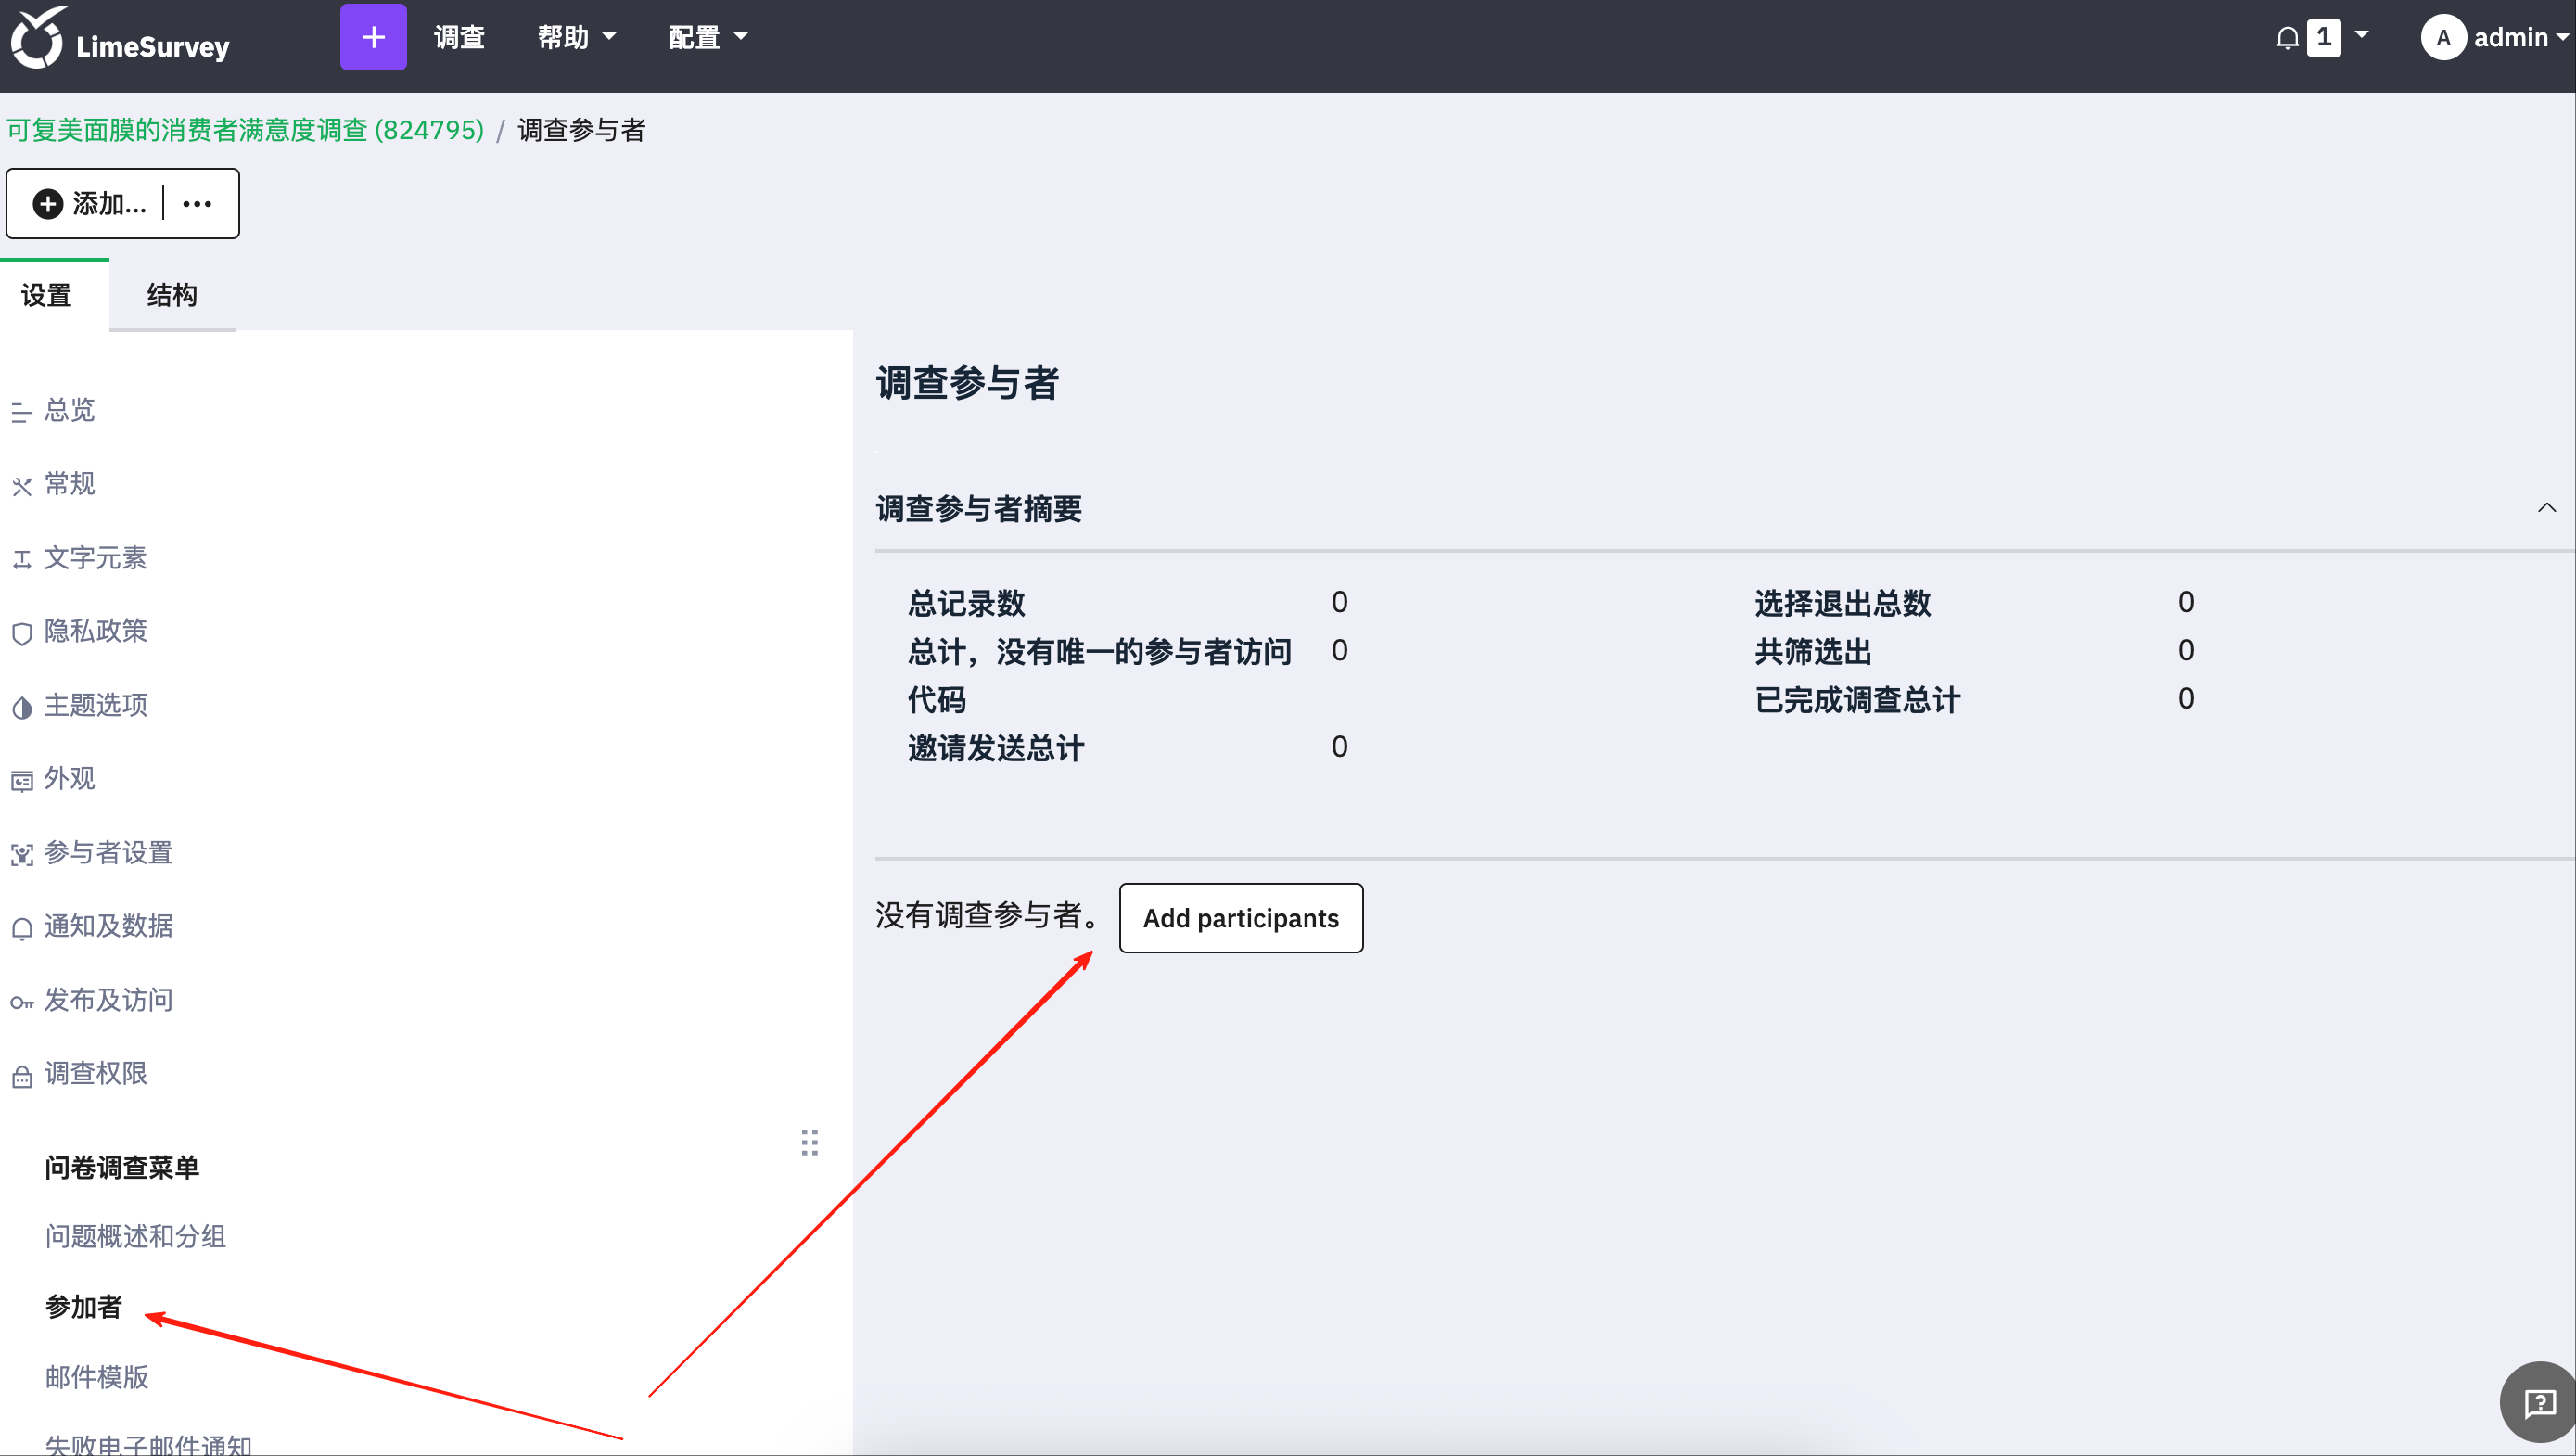Open 发布及访问 settings
Screen dimensions: 2576x1456
pos(108,1000)
